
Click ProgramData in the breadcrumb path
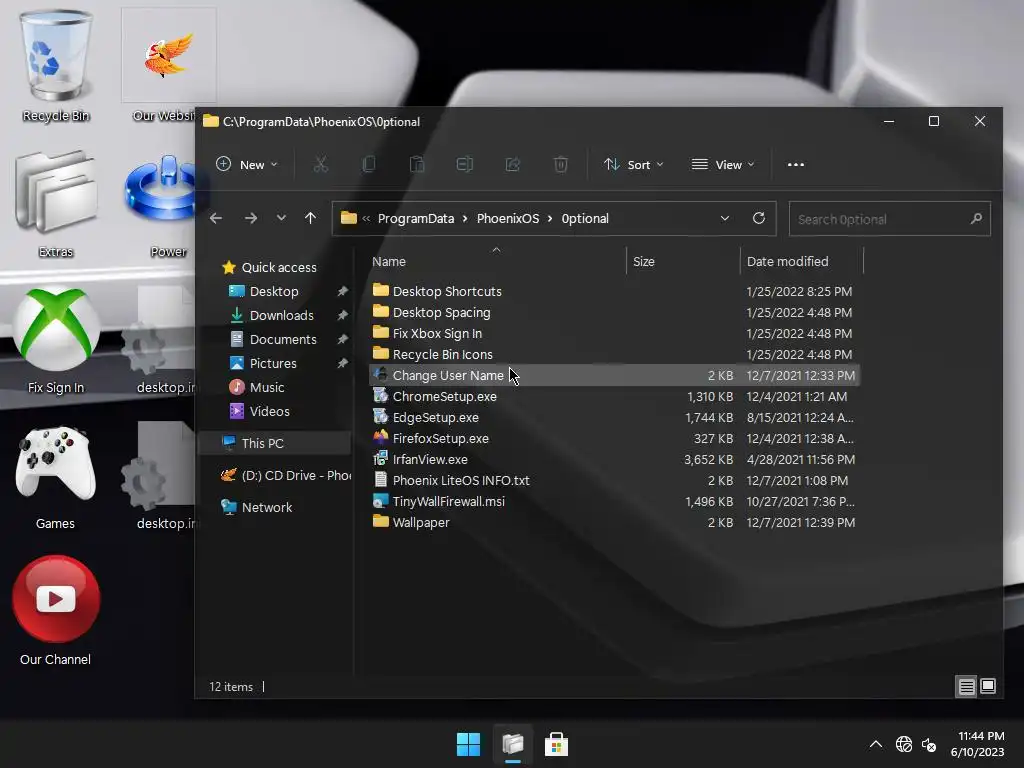(416, 219)
